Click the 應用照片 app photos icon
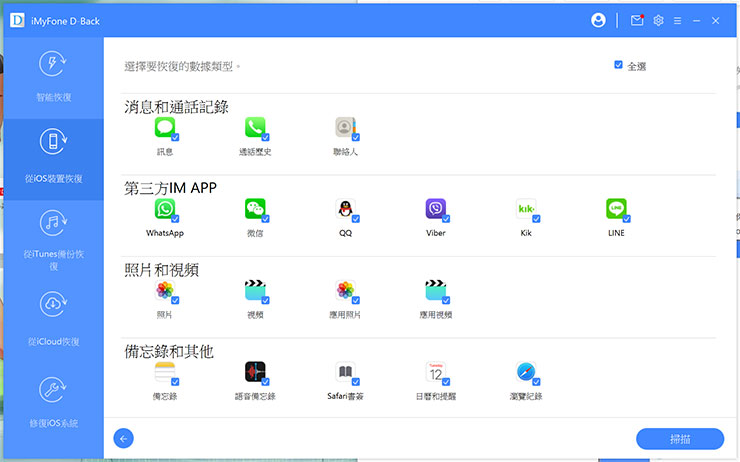The width and height of the screenshot is (740, 462). click(345, 290)
